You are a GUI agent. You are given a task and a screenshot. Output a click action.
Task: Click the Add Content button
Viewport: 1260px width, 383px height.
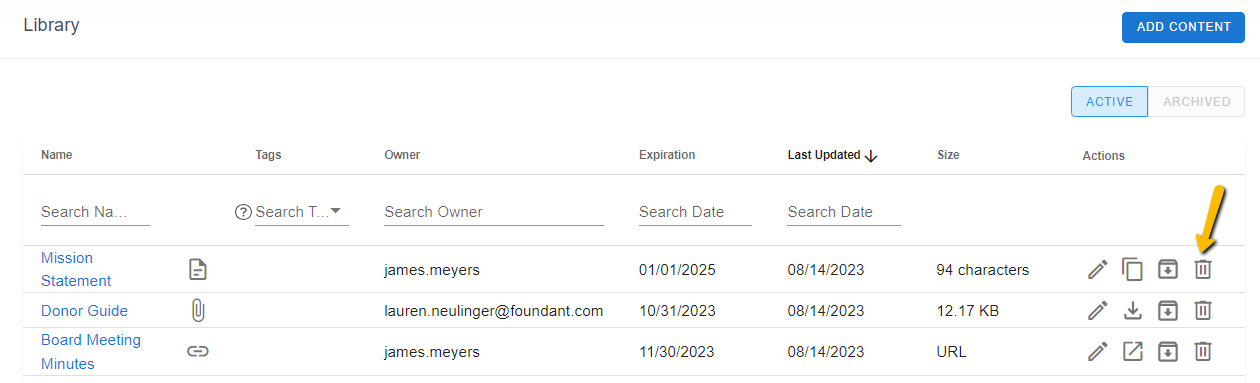[1183, 27]
